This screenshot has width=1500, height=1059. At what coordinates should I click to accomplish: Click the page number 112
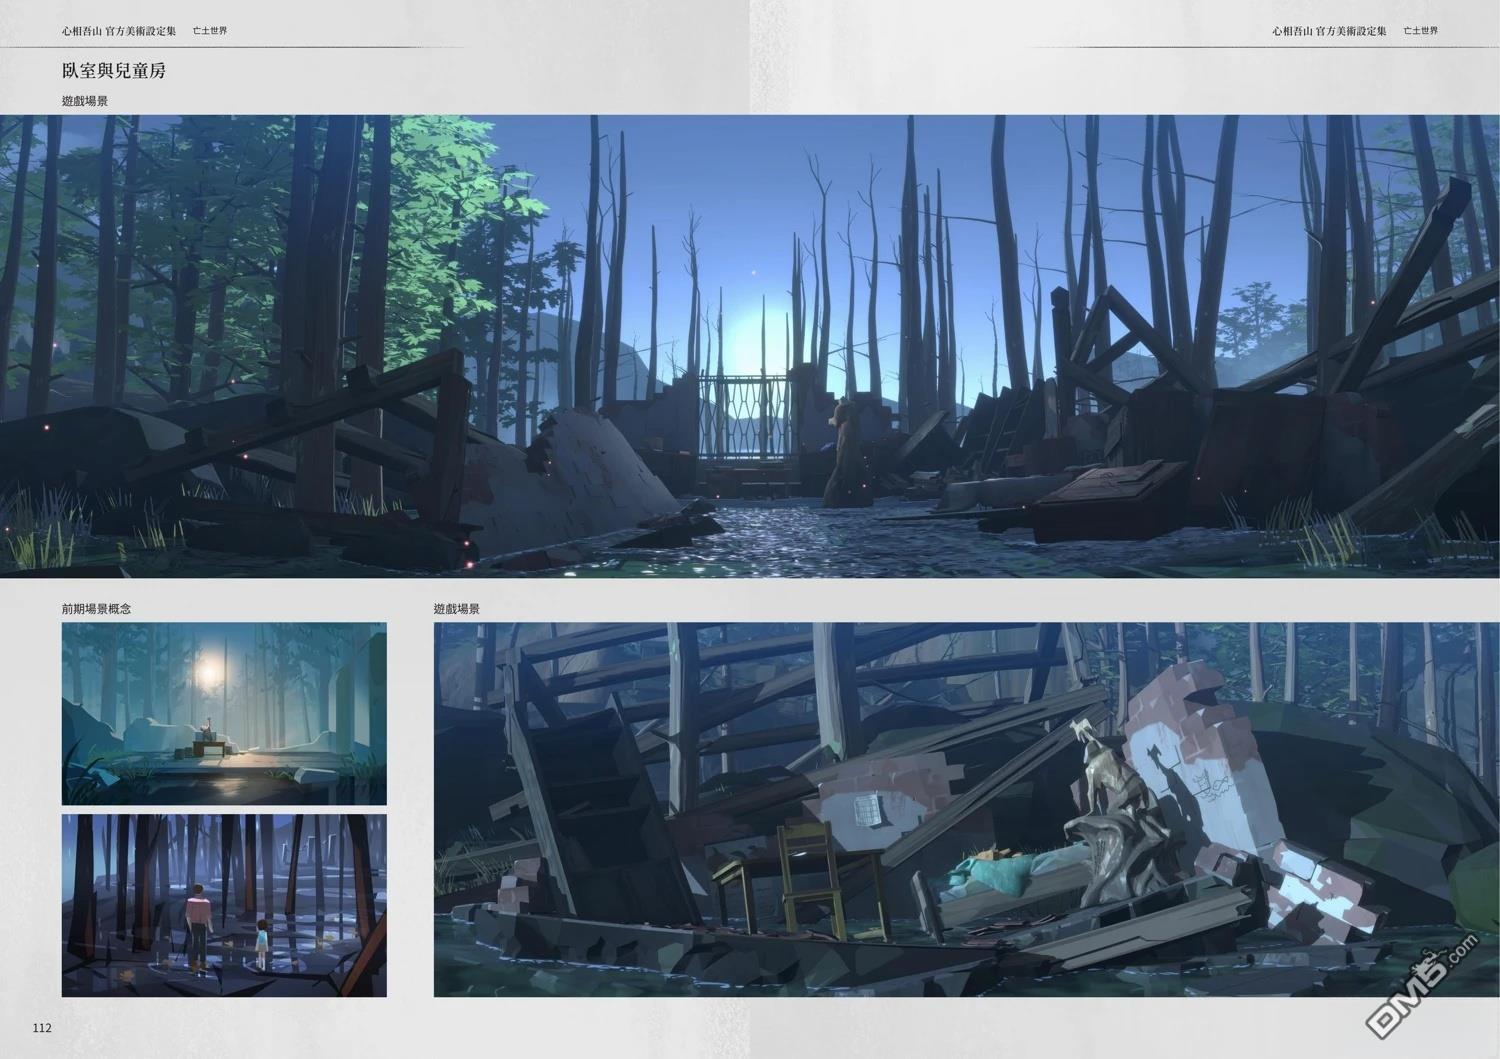[42, 1027]
